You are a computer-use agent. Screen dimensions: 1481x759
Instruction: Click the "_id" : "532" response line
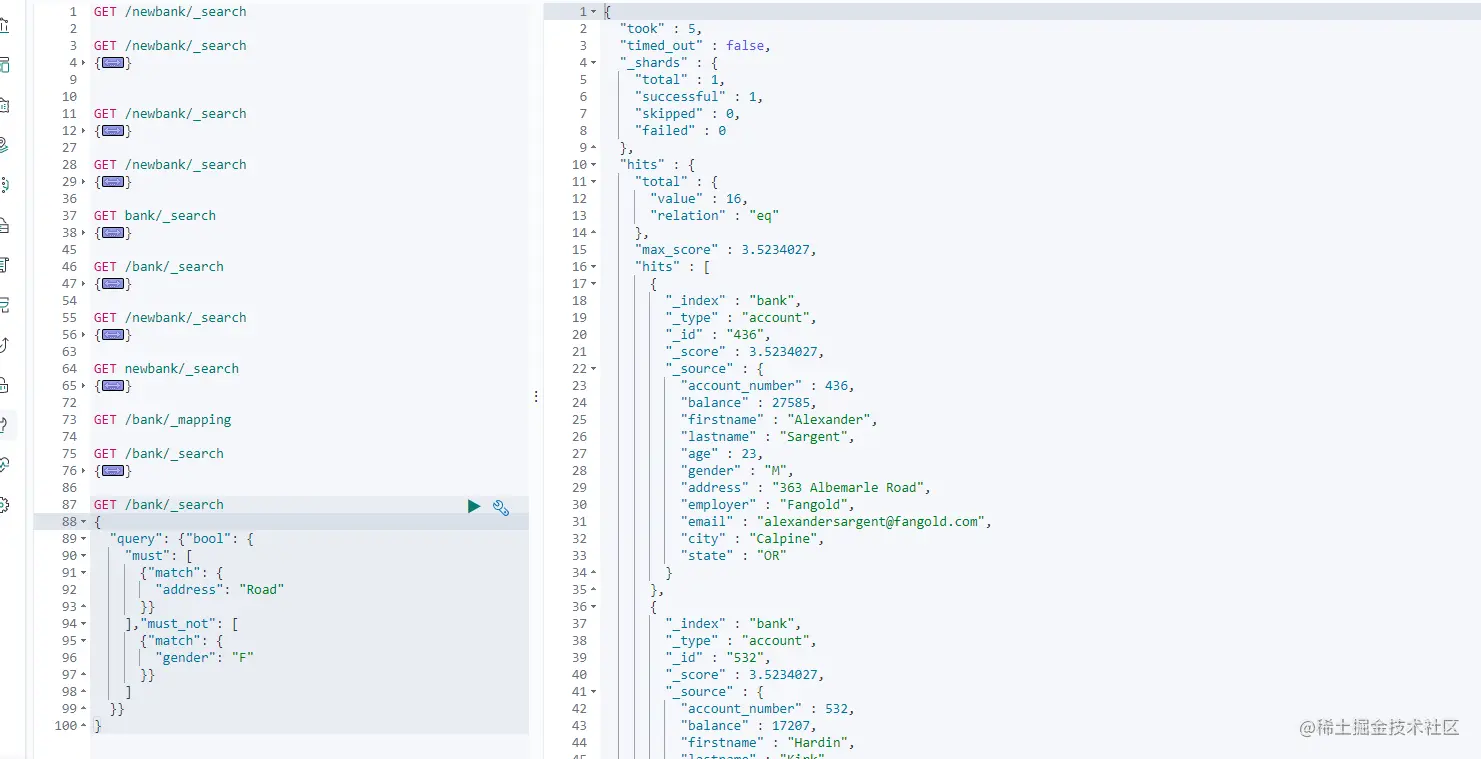(x=718, y=658)
